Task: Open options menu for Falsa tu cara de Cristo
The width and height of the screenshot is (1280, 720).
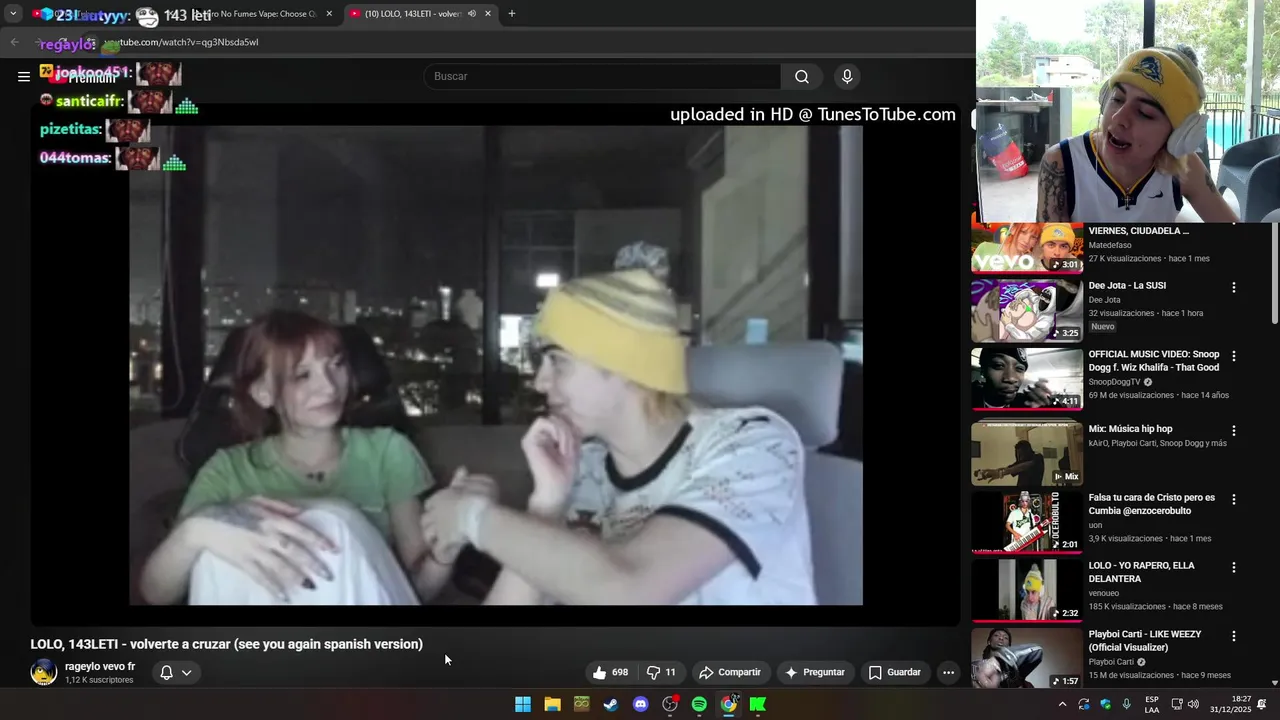Action: 1234,499
